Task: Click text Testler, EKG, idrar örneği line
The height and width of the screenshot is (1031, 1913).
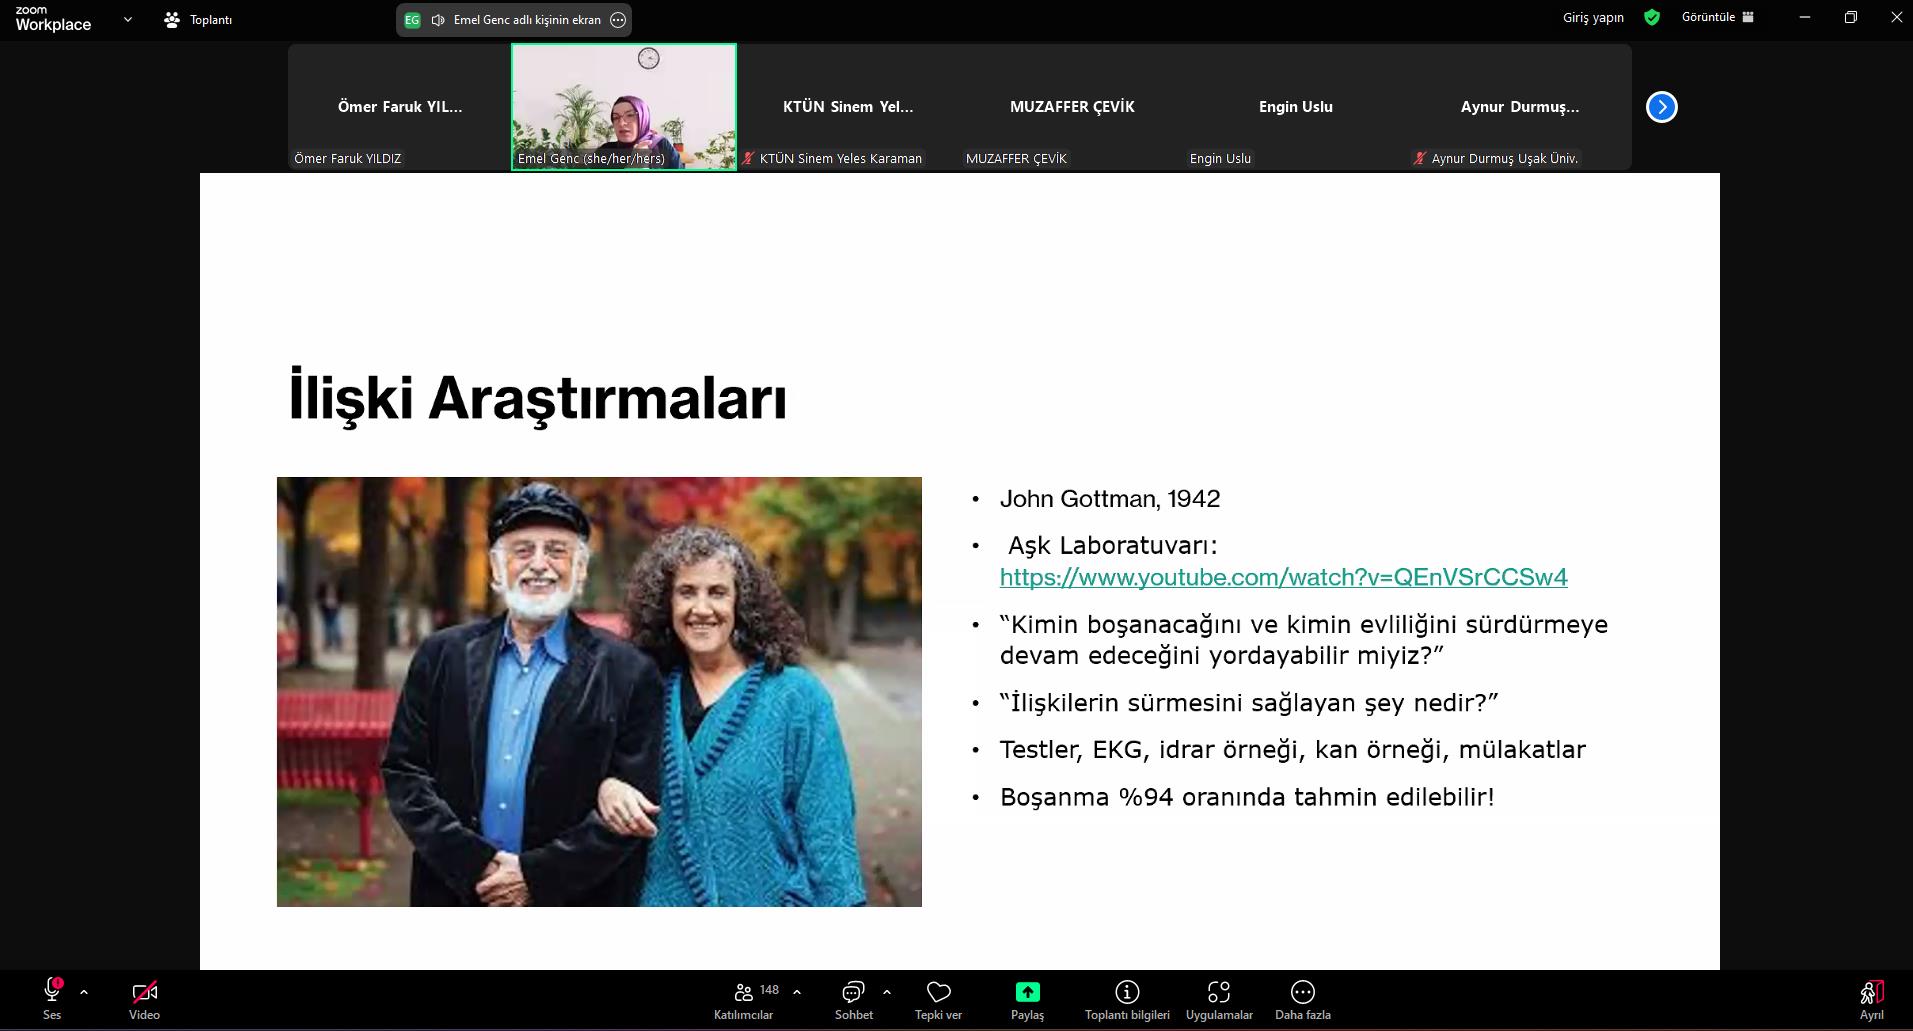Action: pos(1292,750)
